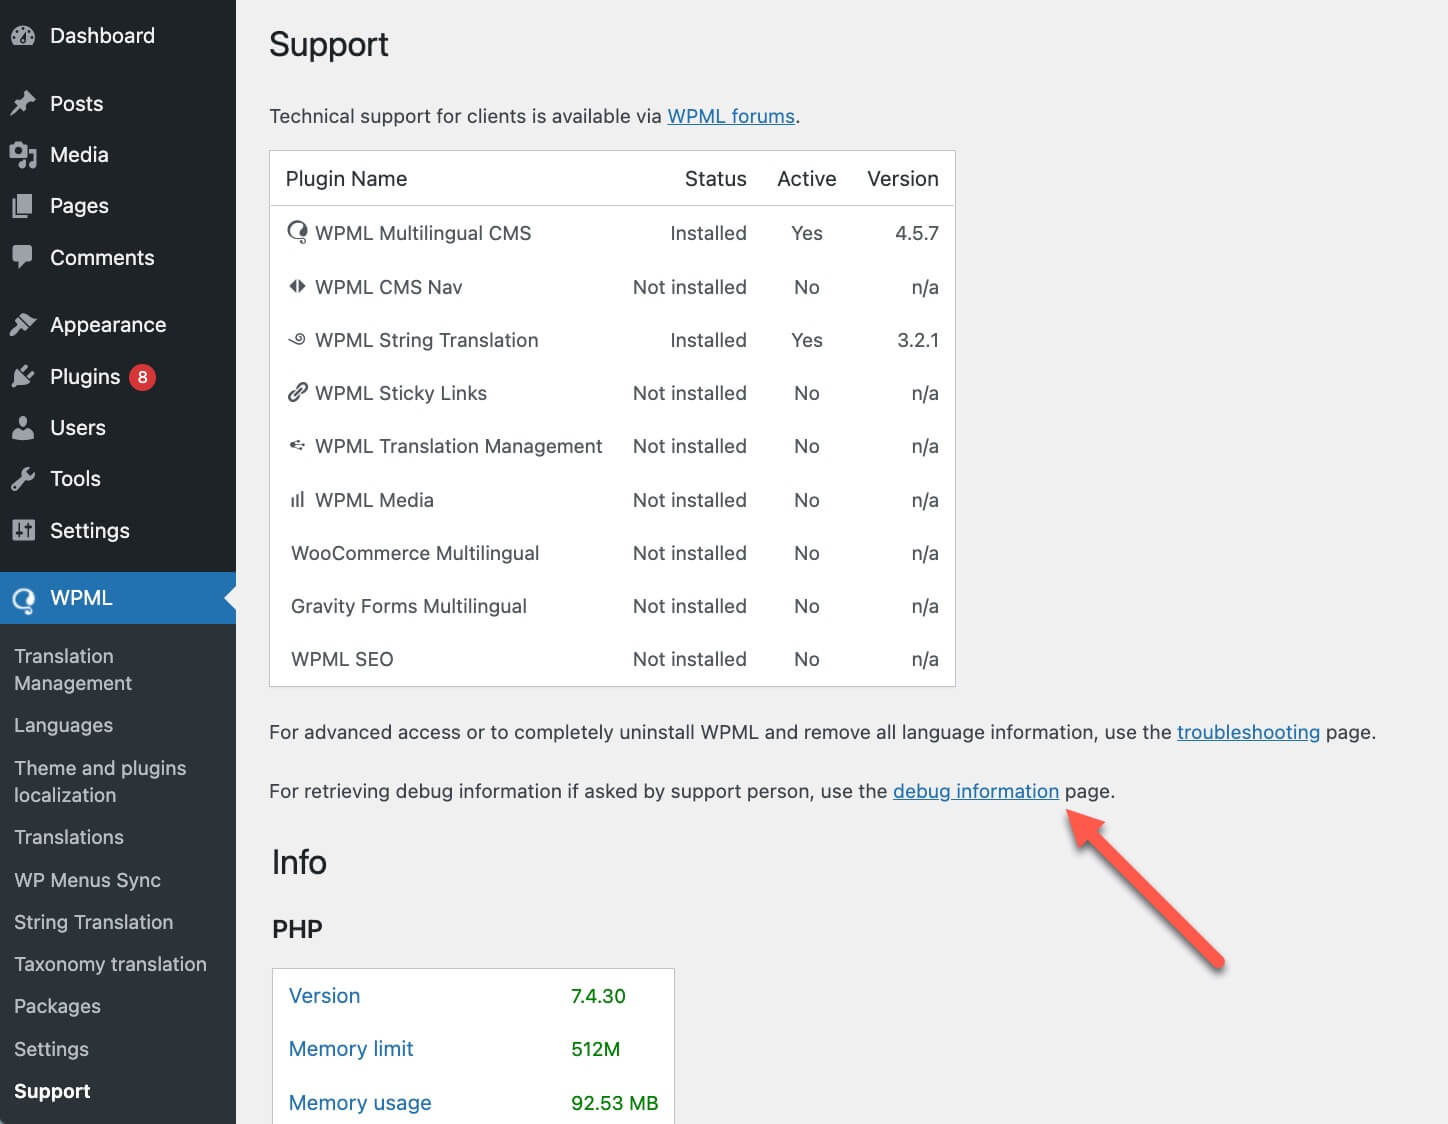The width and height of the screenshot is (1448, 1124).
Task: Open String Translation in WPML submenu
Action: pyautogui.click(x=93, y=922)
